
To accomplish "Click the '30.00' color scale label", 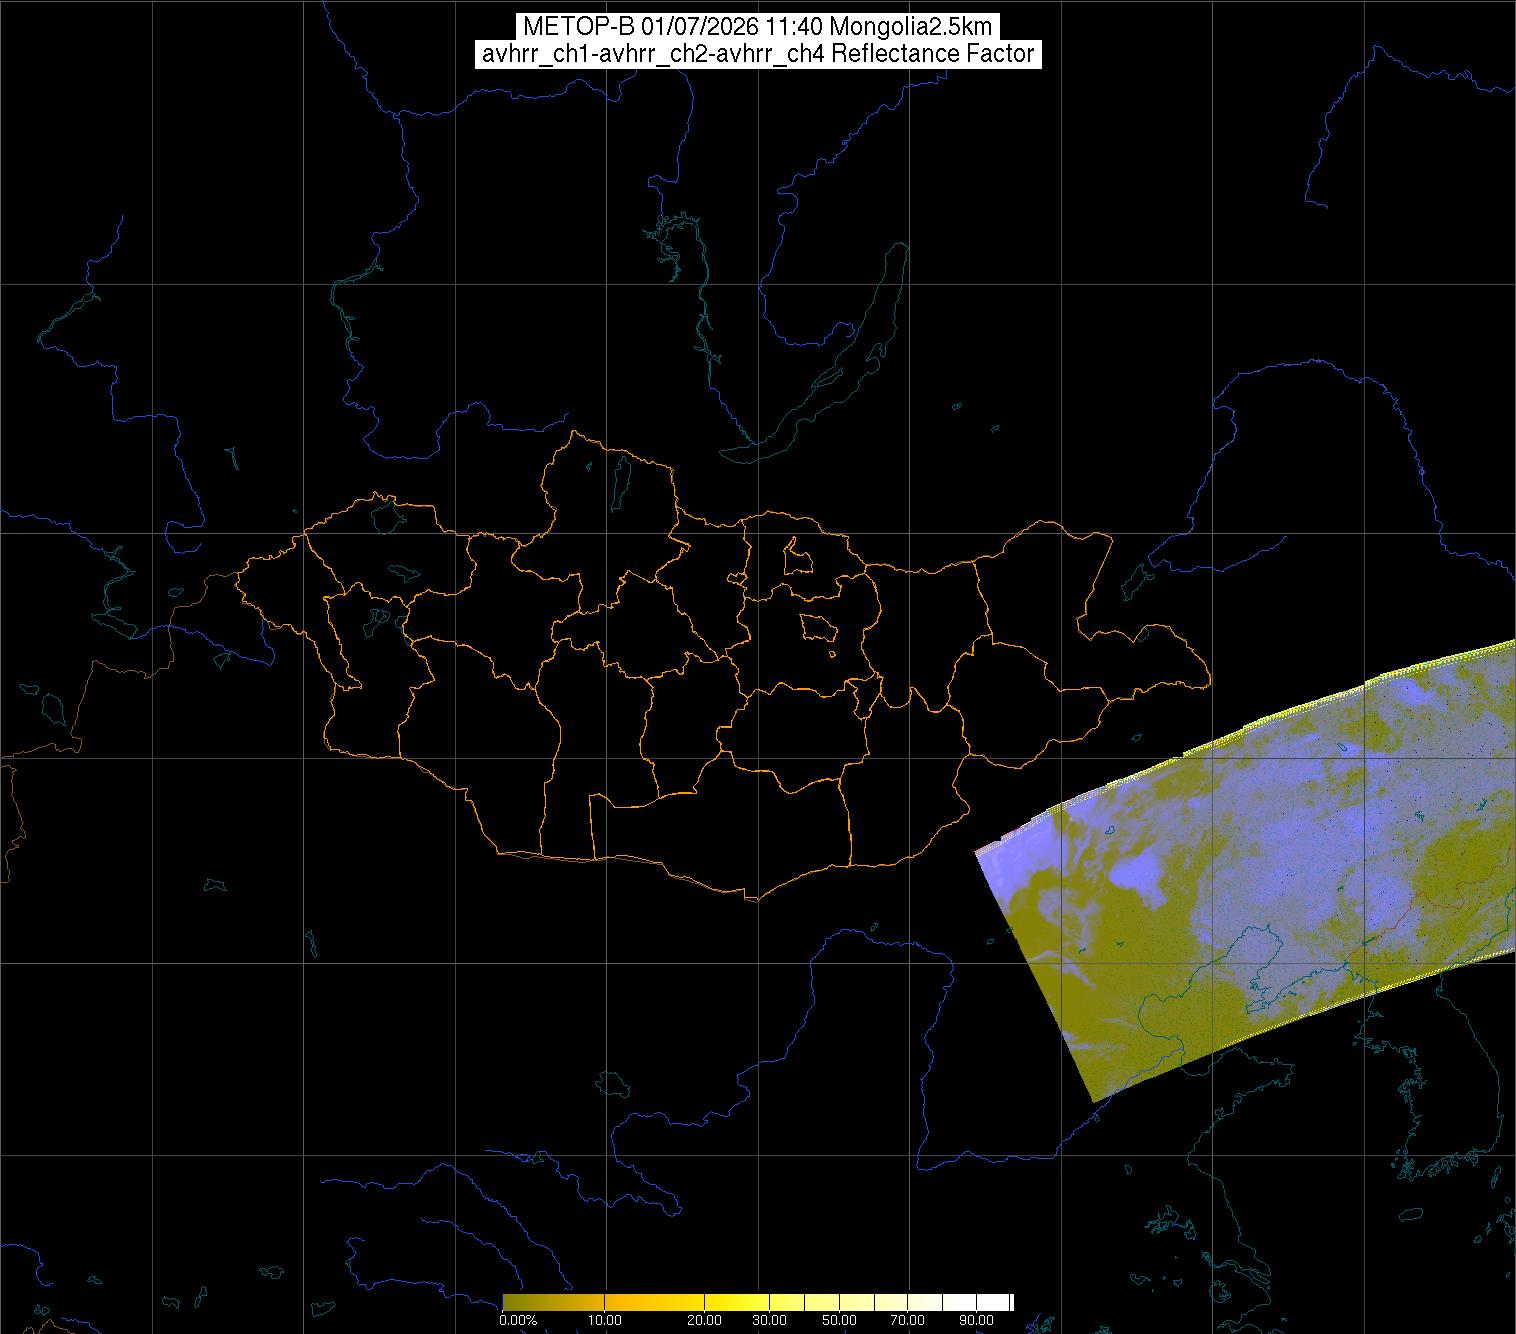I will (x=771, y=1320).
